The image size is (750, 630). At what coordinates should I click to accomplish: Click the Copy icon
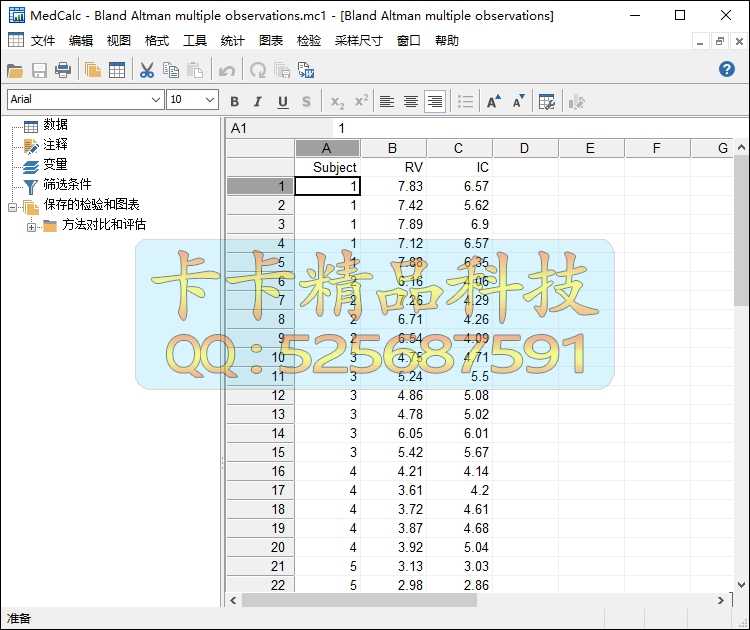point(171,71)
